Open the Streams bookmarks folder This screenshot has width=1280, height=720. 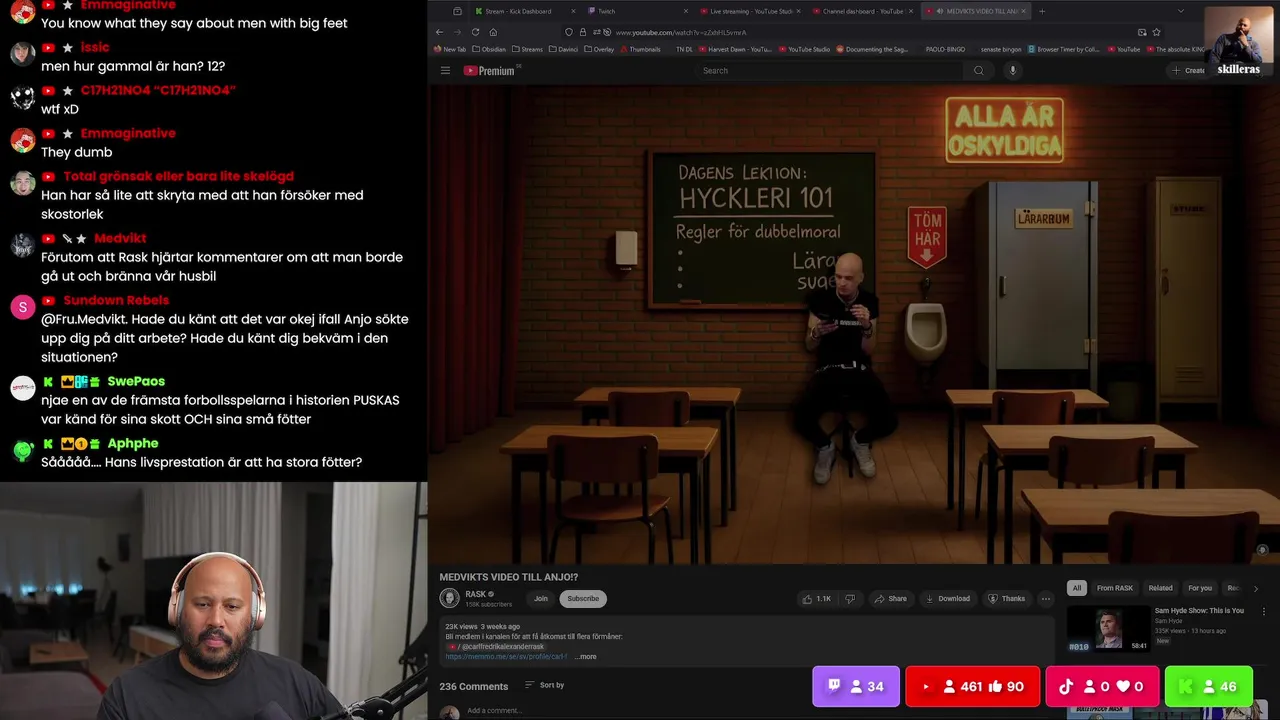(527, 49)
